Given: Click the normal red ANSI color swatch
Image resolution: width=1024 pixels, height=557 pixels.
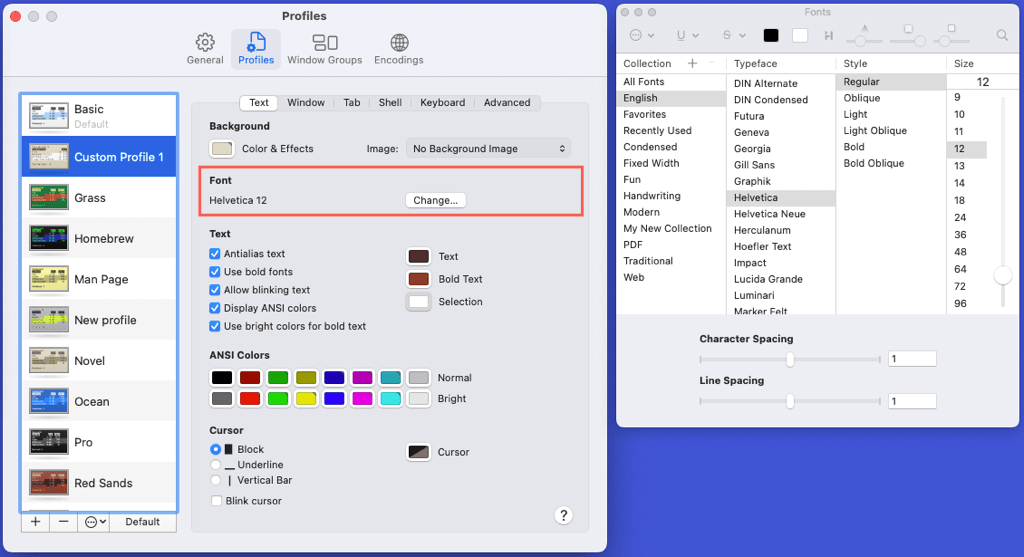Looking at the screenshot, I should (x=250, y=377).
